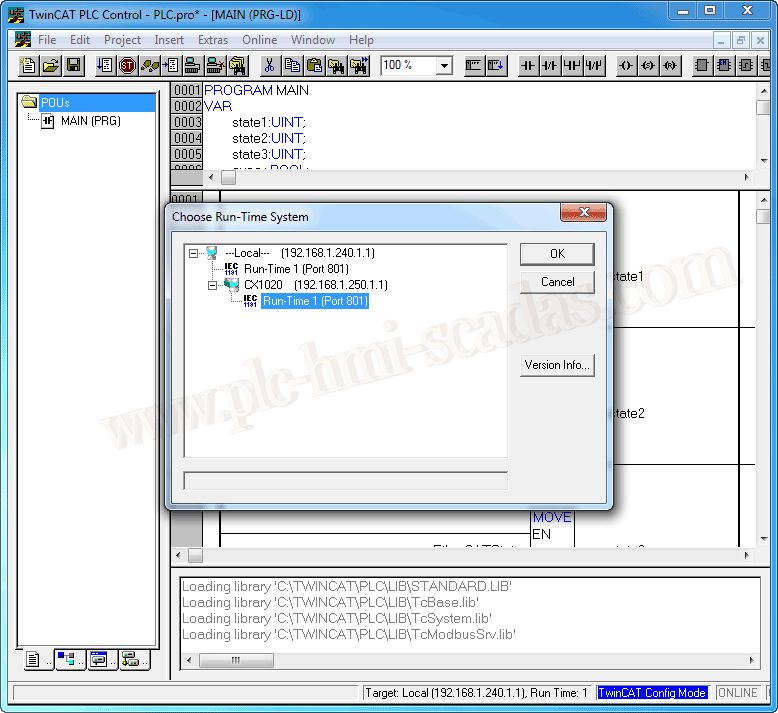This screenshot has height=713, width=778.
Task: Save the project with the floppy disk icon
Action: [x=73, y=66]
